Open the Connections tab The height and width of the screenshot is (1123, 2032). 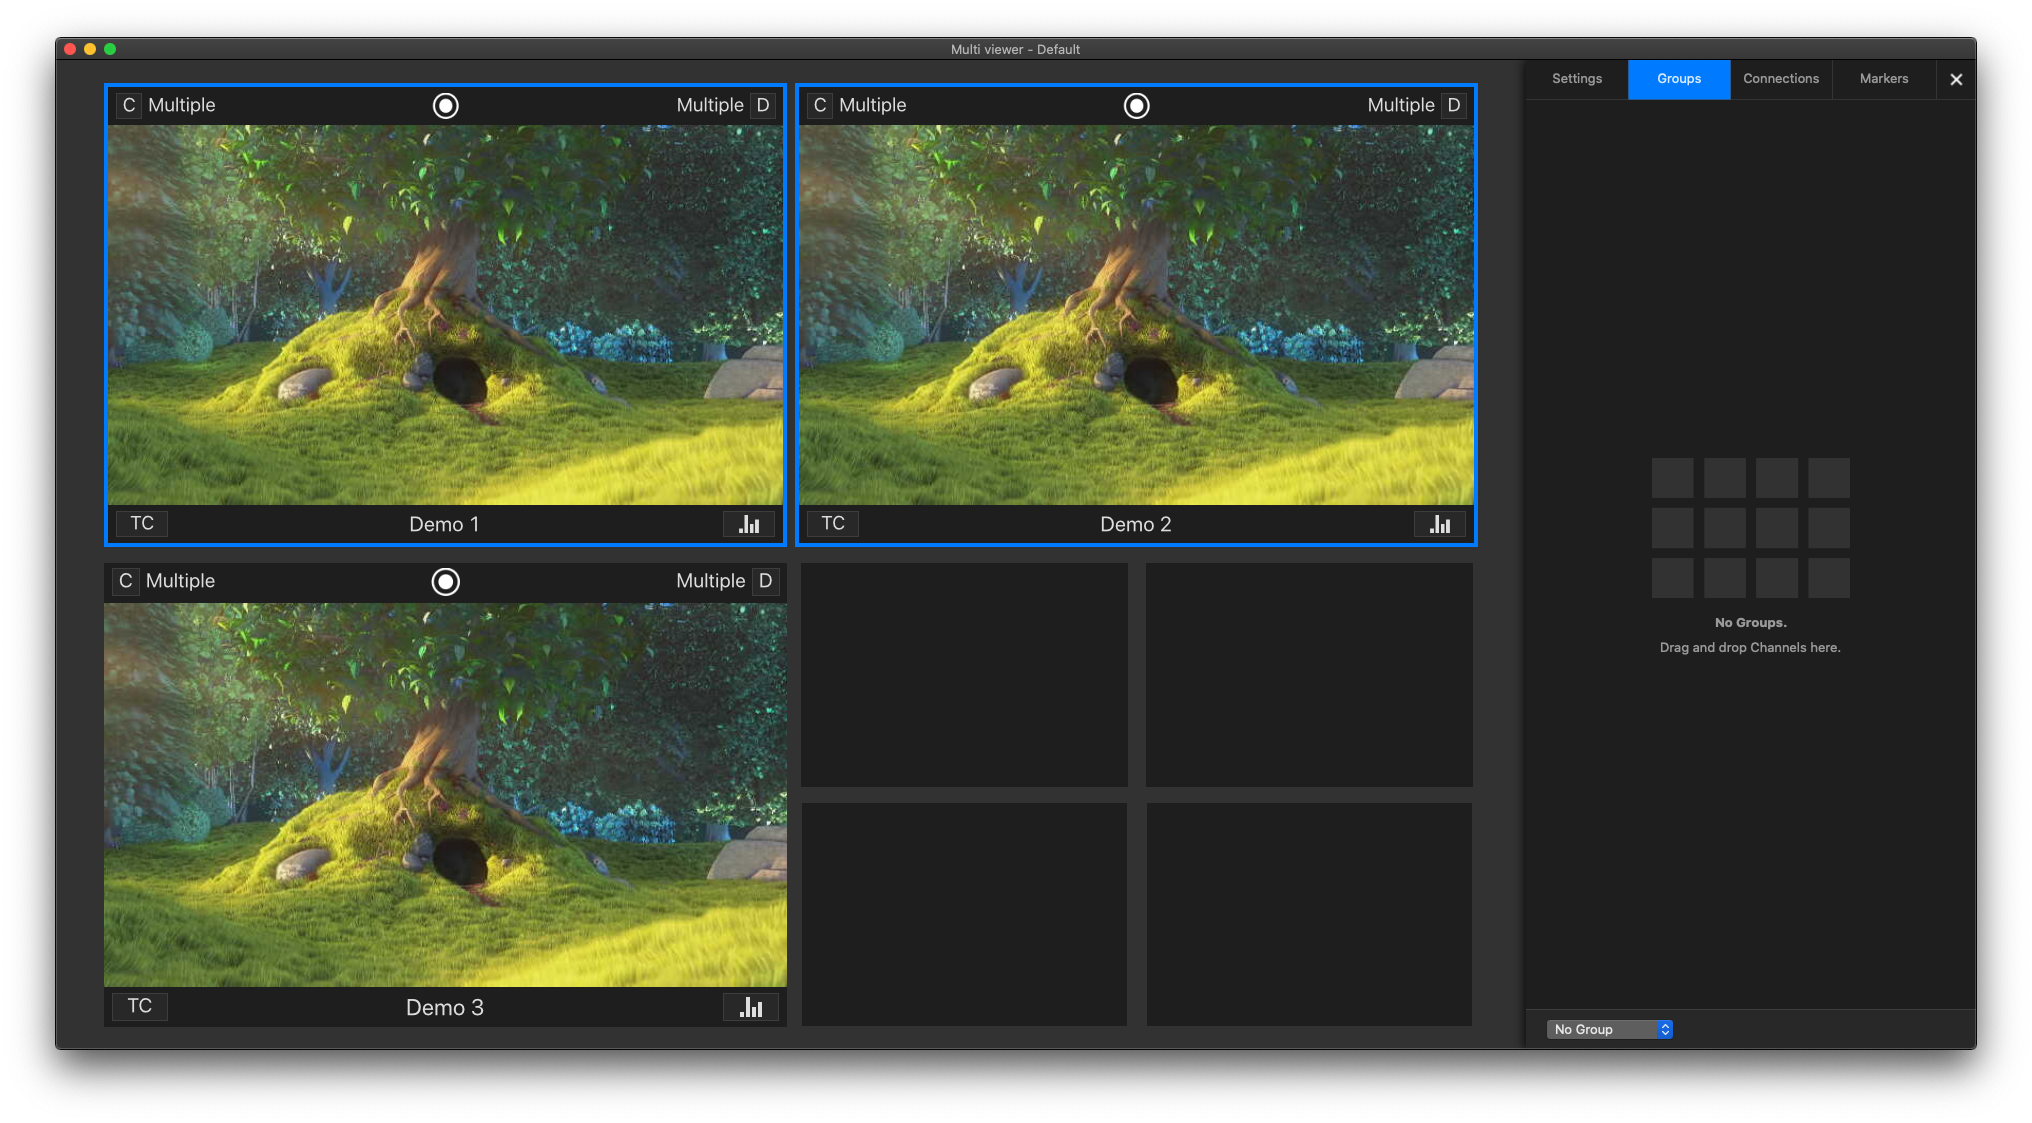[x=1781, y=79]
